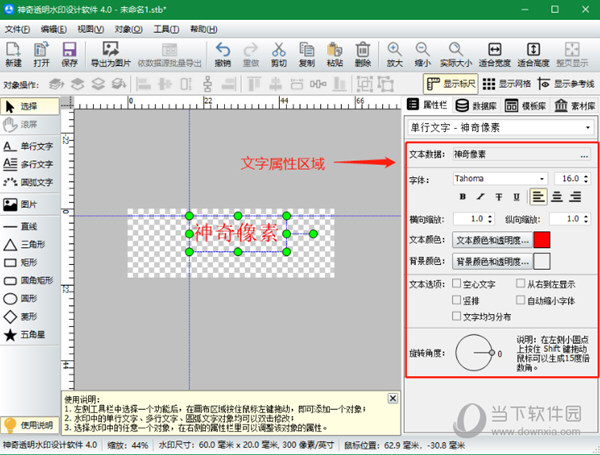Copy the object with the 复制 icon

pyautogui.click(x=307, y=54)
